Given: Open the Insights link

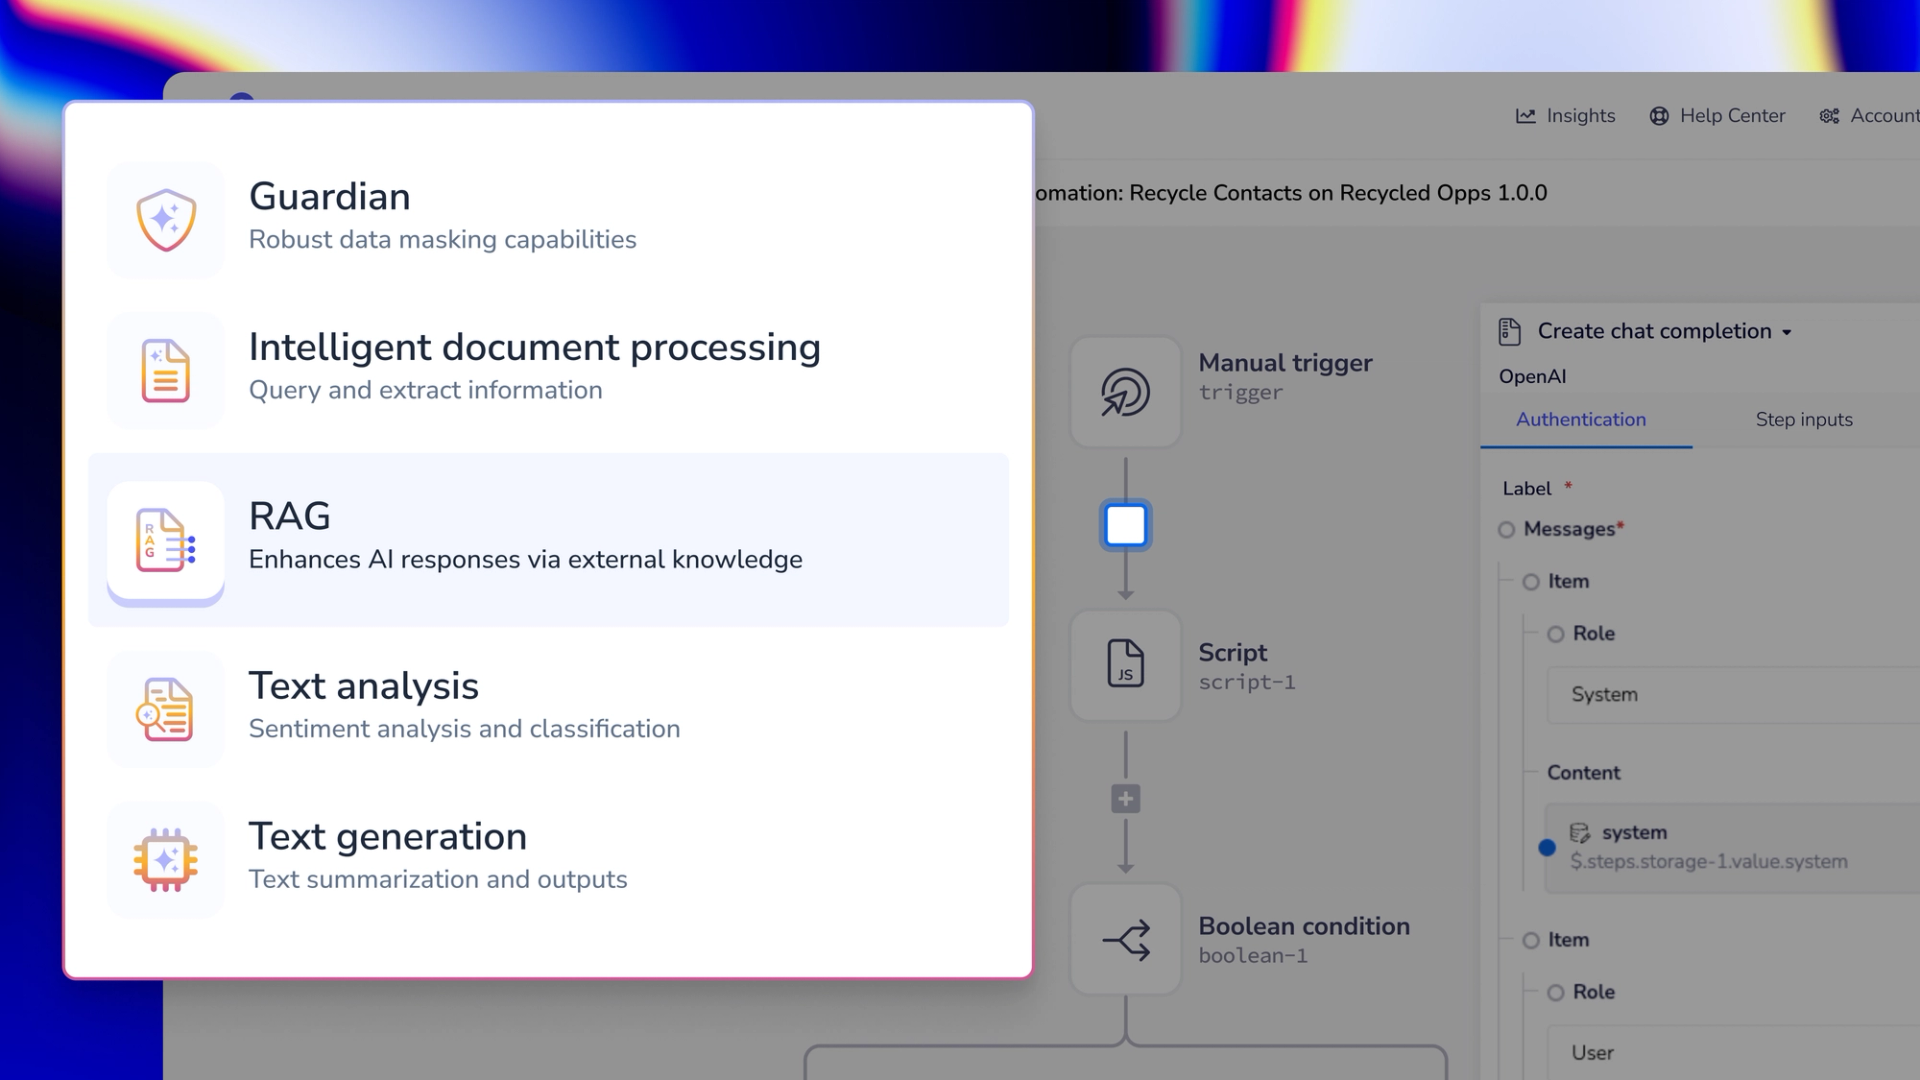Looking at the screenshot, I should 1566,116.
